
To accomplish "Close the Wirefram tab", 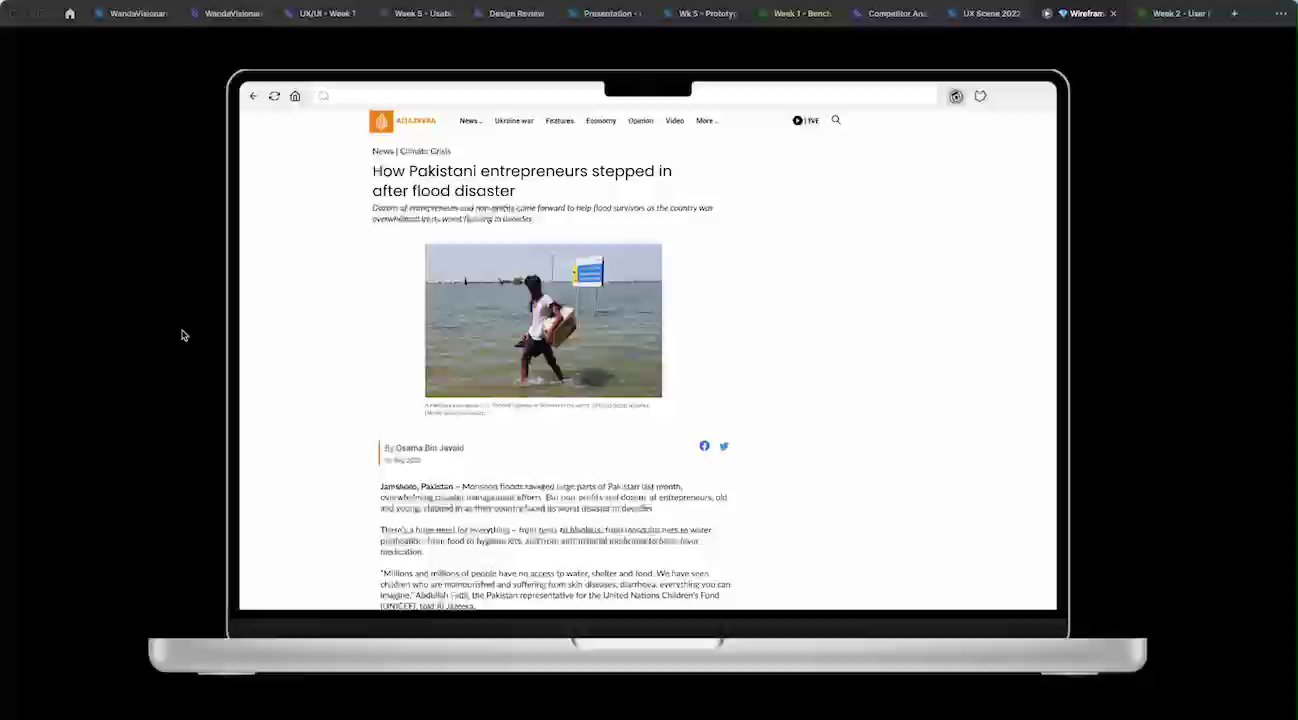I will point(1113,14).
